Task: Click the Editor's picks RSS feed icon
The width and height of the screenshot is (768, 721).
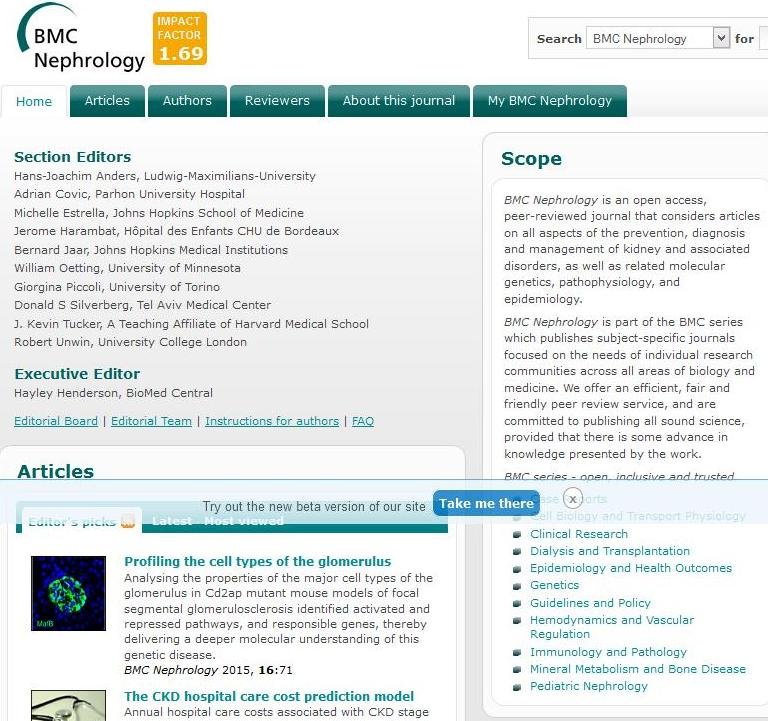Action: pyautogui.click(x=128, y=521)
